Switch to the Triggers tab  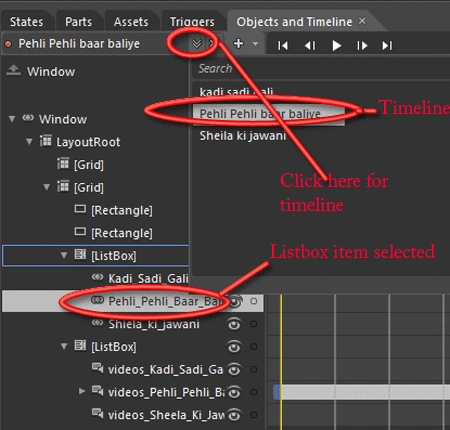(x=192, y=22)
